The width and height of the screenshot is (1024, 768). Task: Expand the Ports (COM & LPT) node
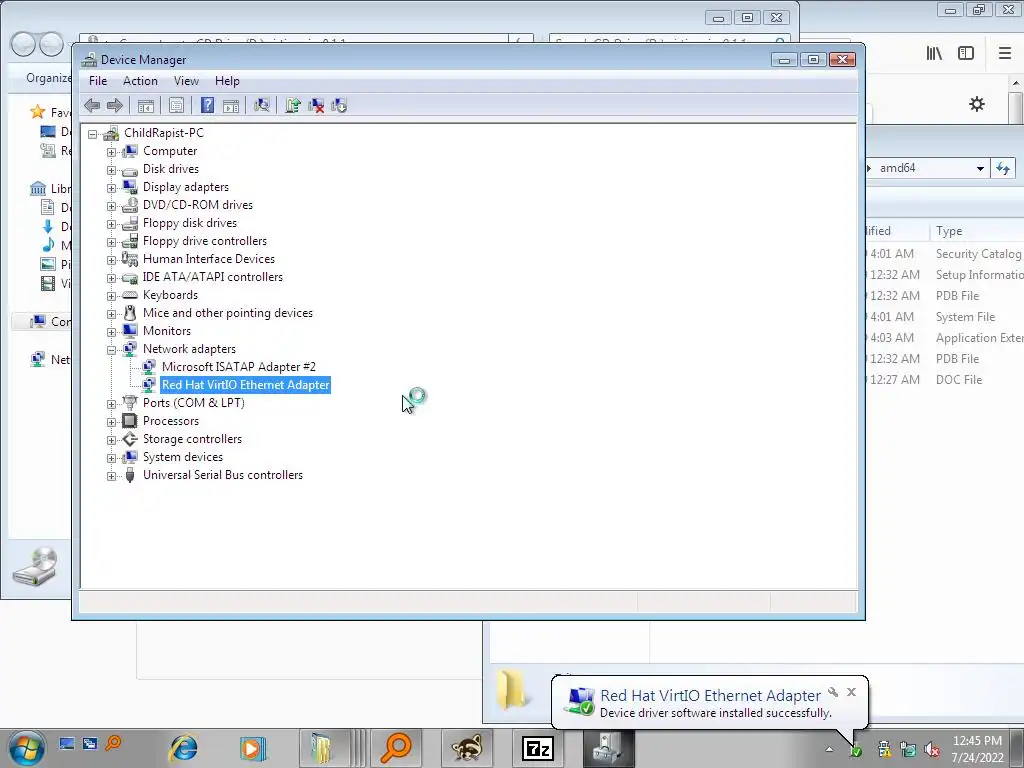click(x=112, y=404)
